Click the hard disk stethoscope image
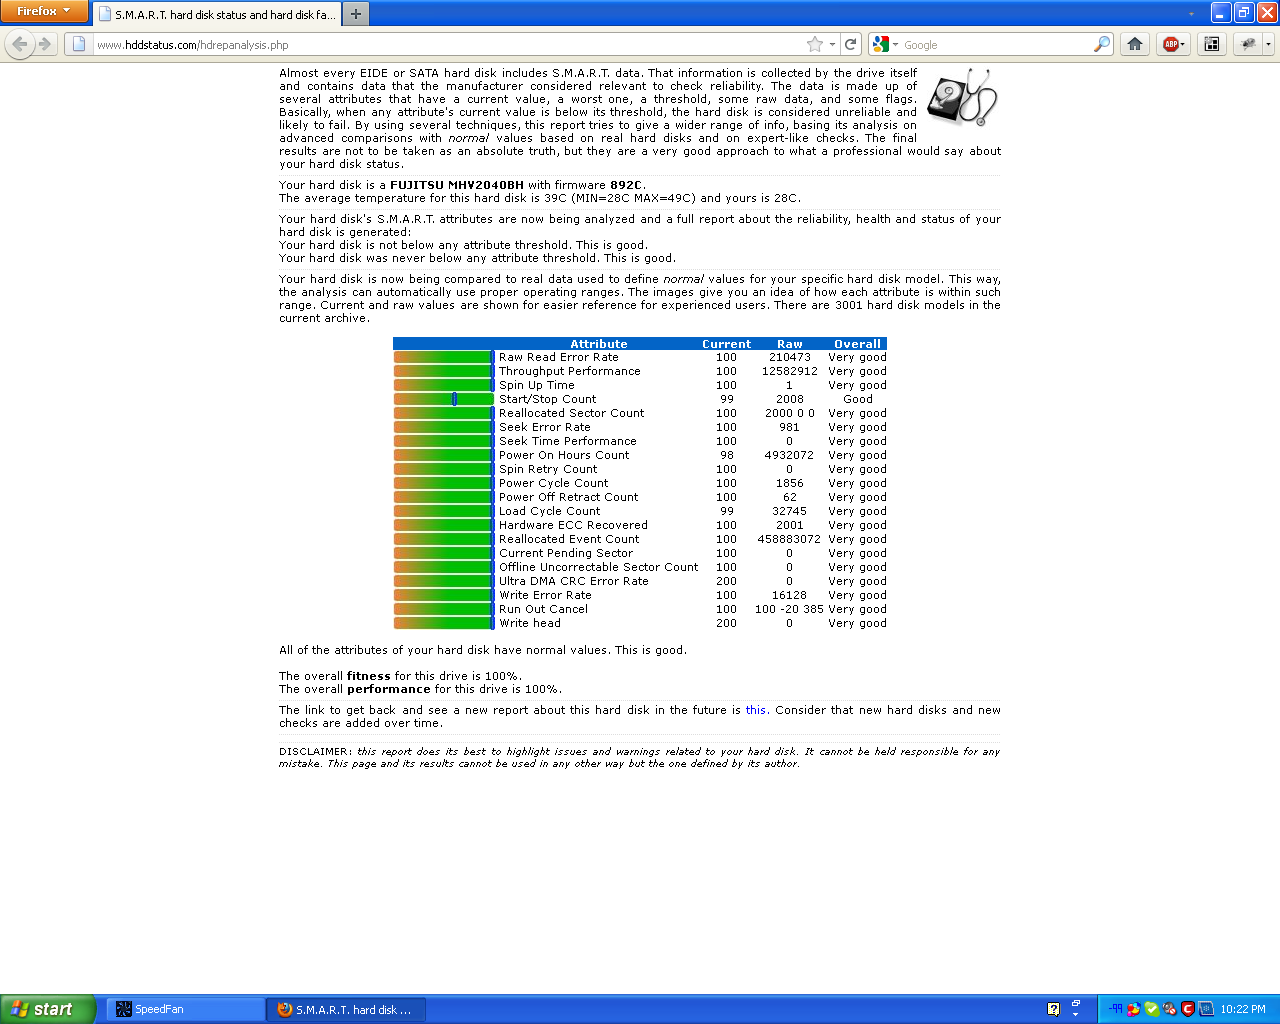Viewport: 1280px width, 1024px height. coord(962,97)
